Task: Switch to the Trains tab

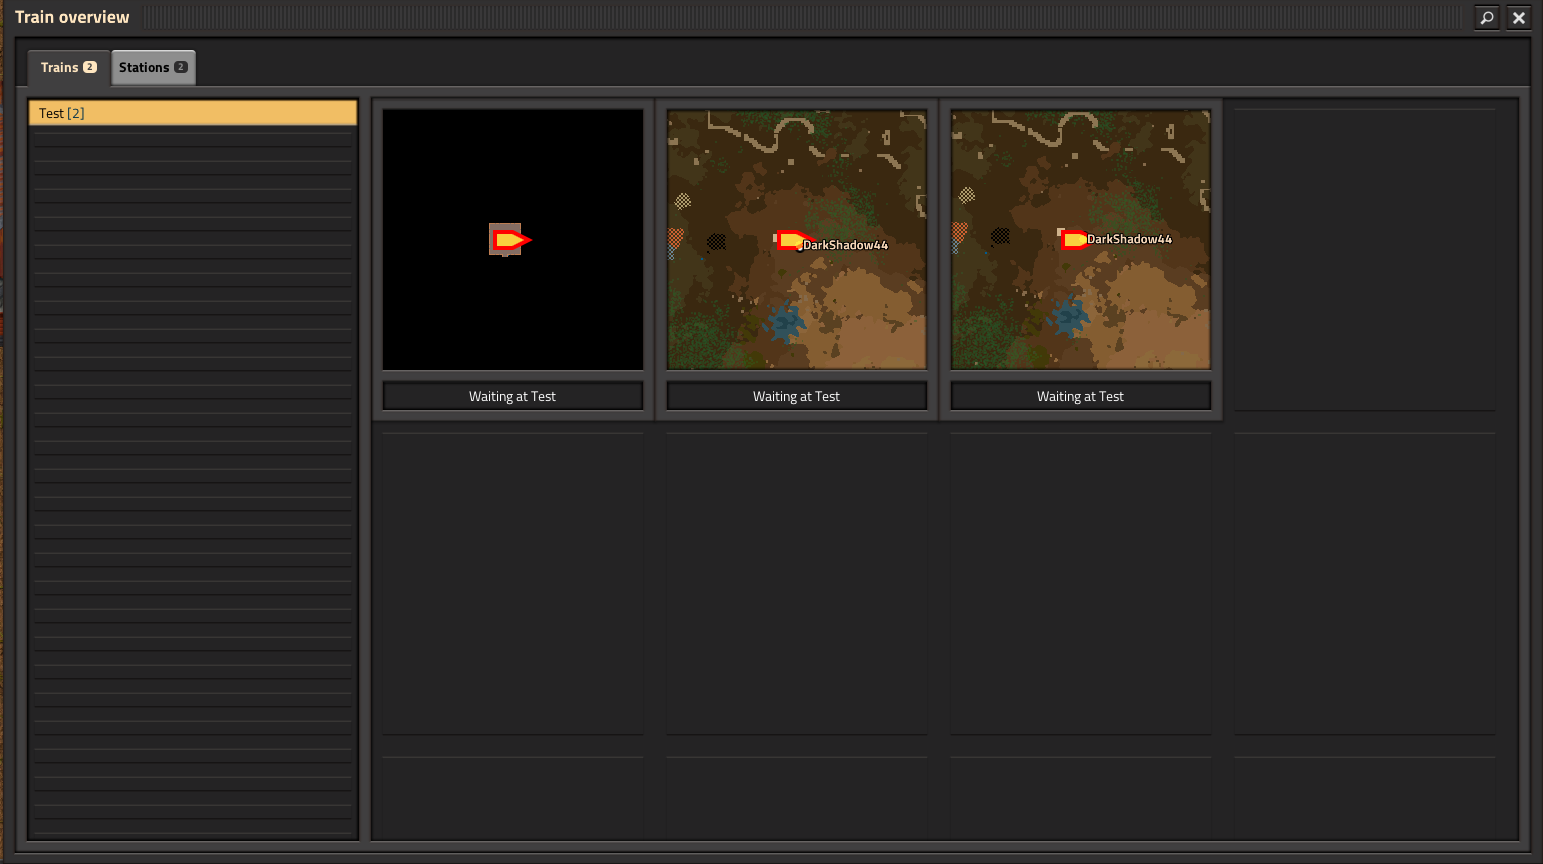Action: [x=68, y=67]
